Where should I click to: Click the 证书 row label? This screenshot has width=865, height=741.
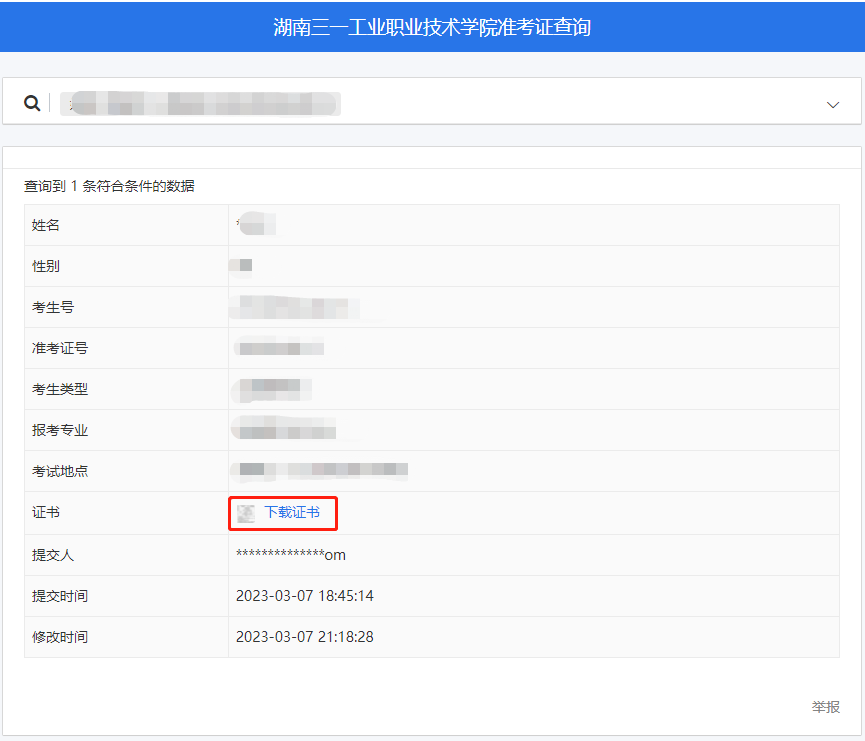(x=46, y=512)
